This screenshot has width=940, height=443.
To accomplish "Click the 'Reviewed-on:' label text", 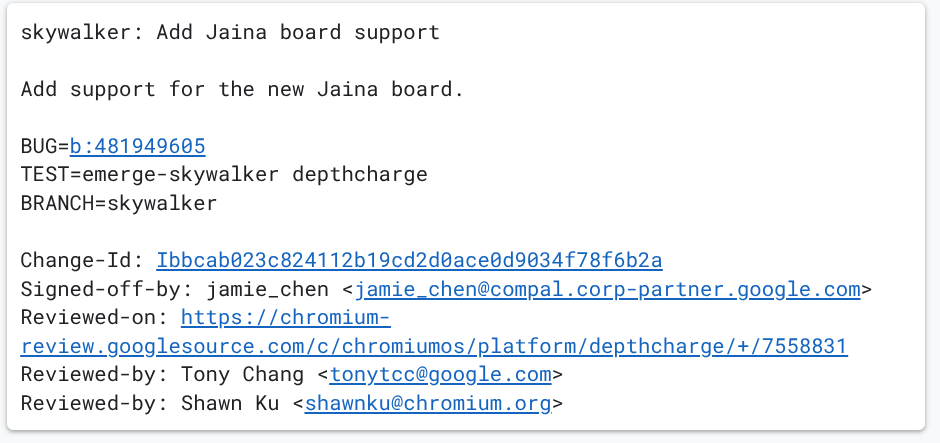I will coord(94,318).
